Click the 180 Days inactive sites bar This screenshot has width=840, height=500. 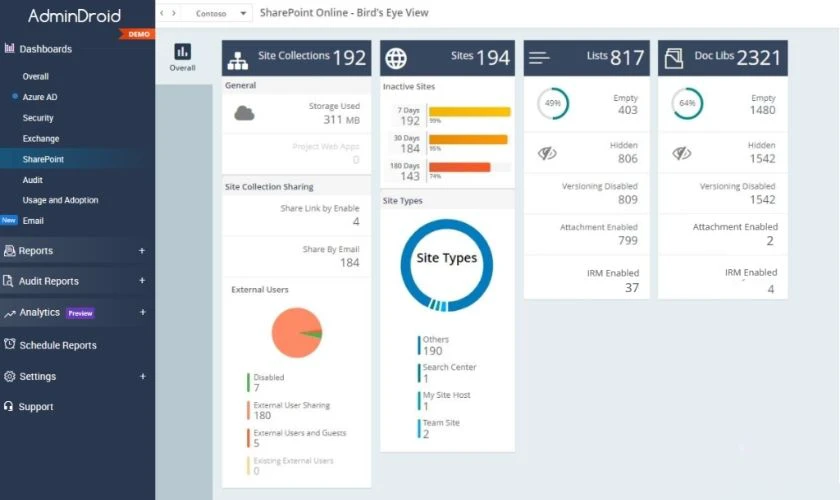point(460,167)
